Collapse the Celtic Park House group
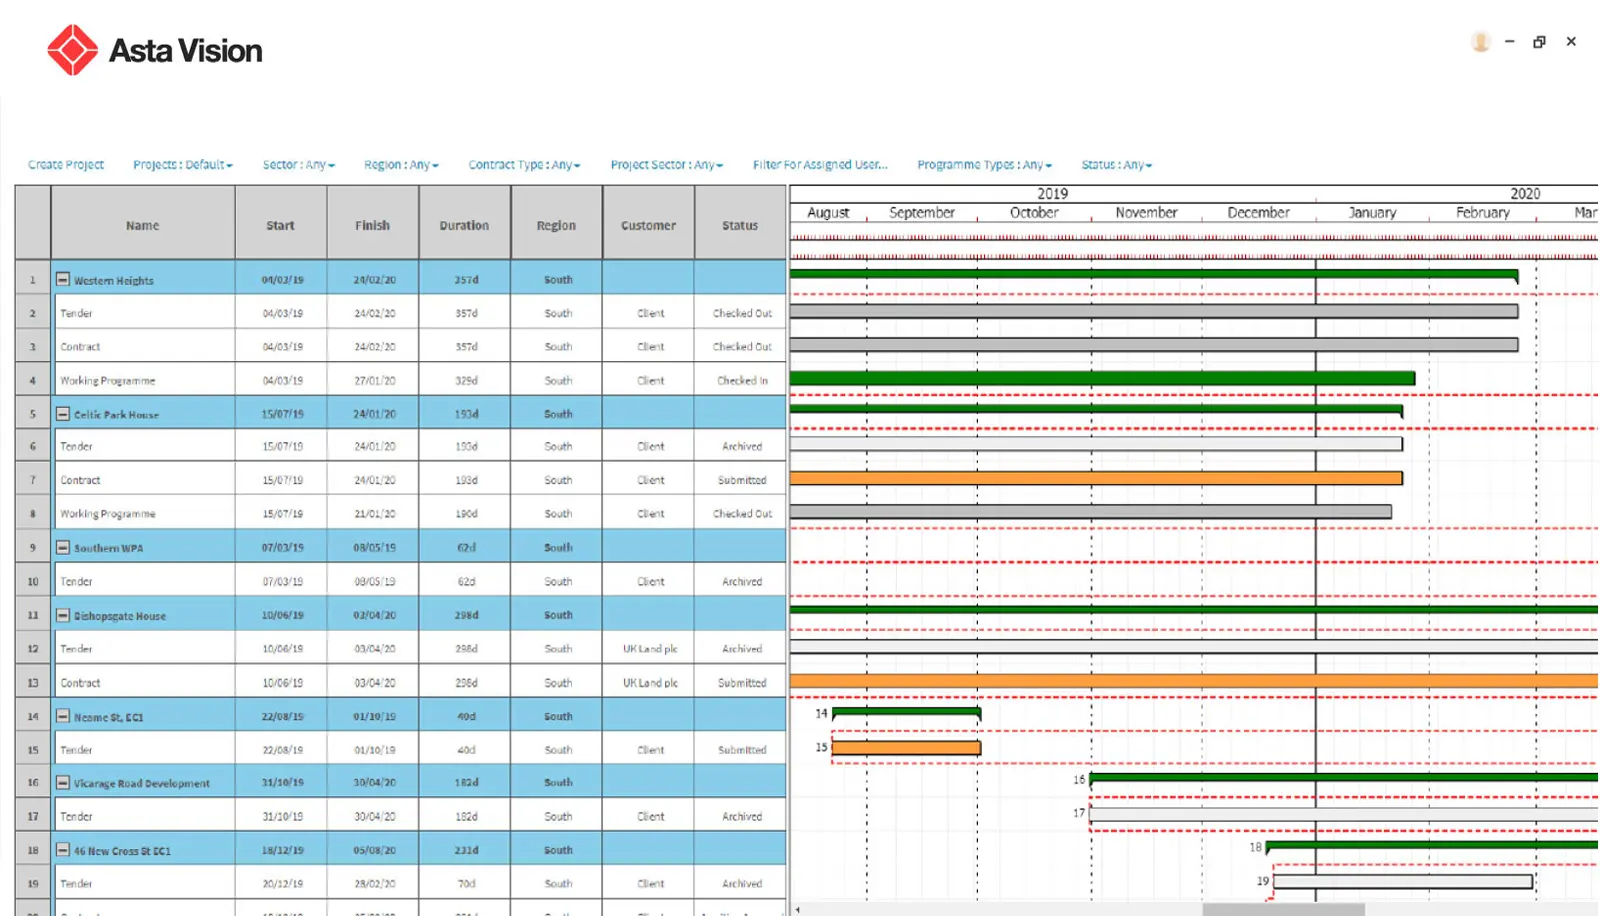This screenshot has width=1600, height=916. (63, 414)
